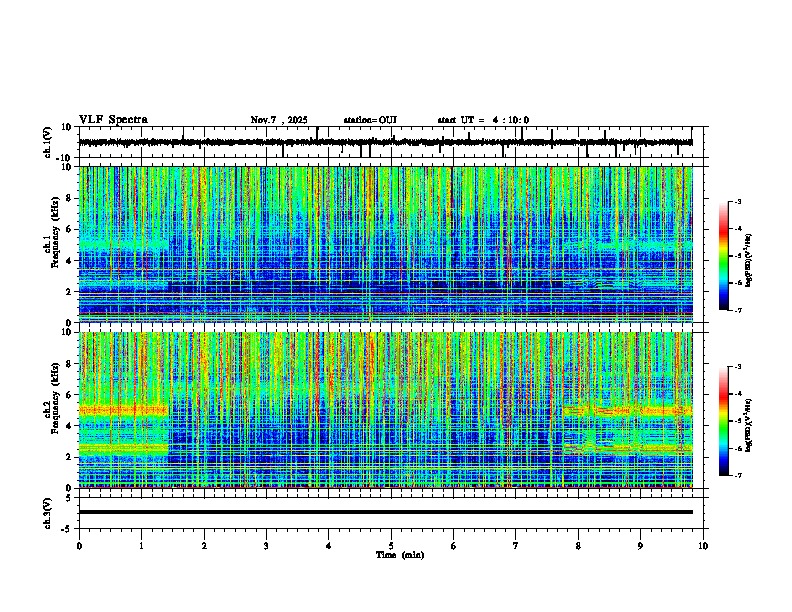This screenshot has height=612, width=792.
Task: Click the 2.5 kHz emission band at ch.2 start
Action: point(123,448)
